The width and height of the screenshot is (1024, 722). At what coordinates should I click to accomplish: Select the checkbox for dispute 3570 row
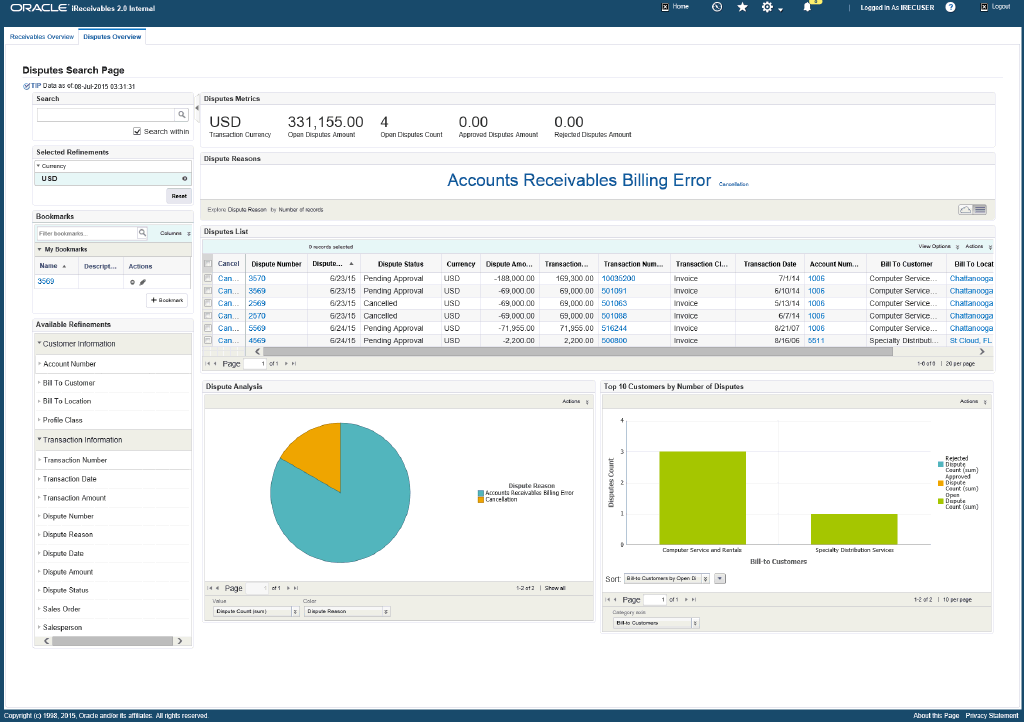208,278
